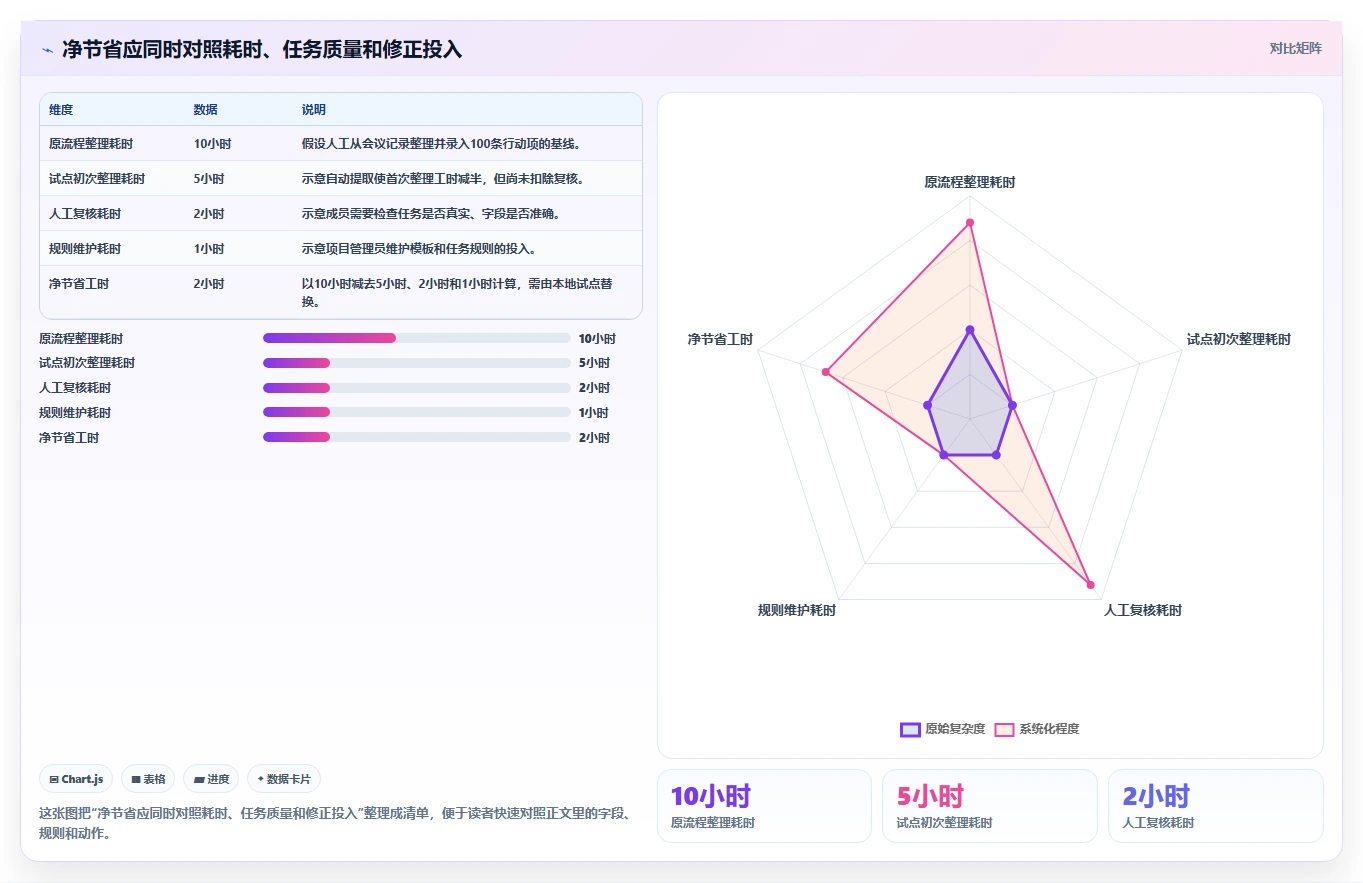Click the 5小时 value beside progress bars
The height and width of the screenshot is (883, 1363).
coord(594,363)
